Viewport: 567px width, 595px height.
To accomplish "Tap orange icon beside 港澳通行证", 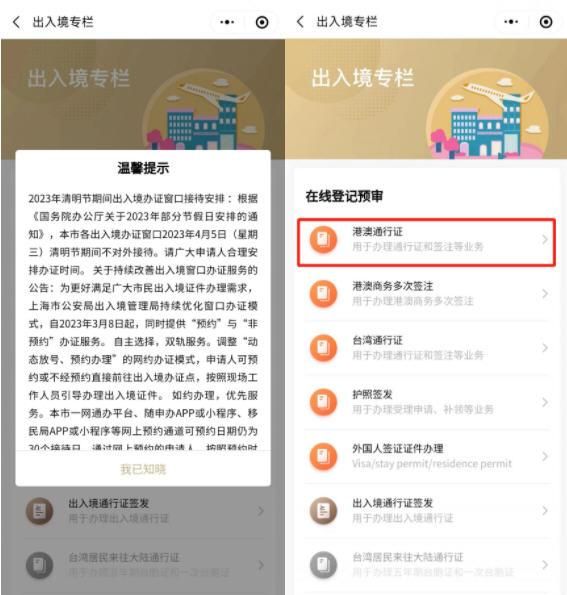I will pos(323,239).
